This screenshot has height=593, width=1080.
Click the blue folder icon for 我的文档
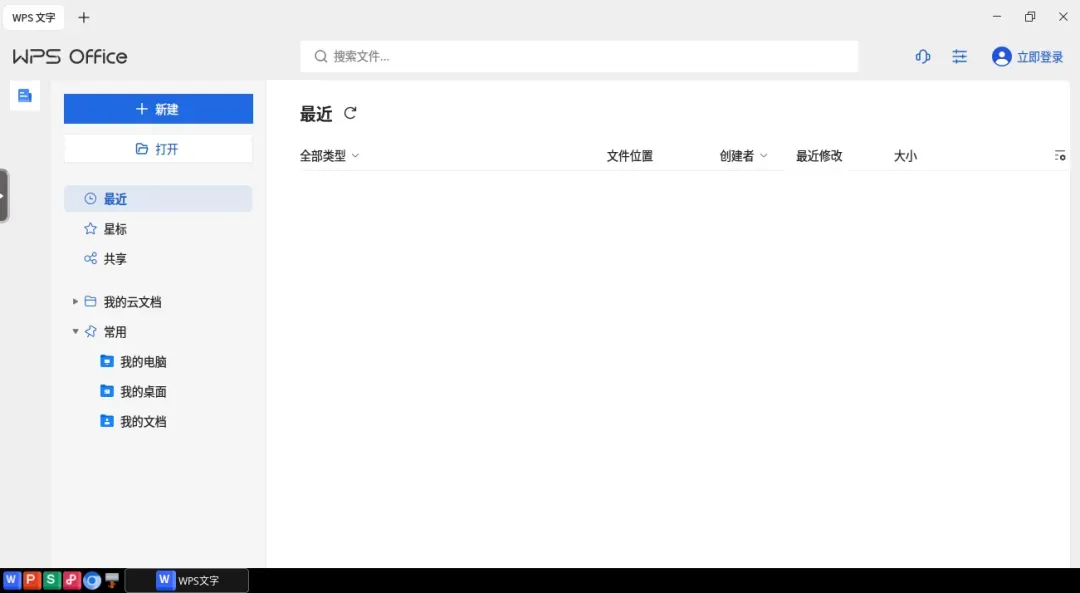click(107, 421)
